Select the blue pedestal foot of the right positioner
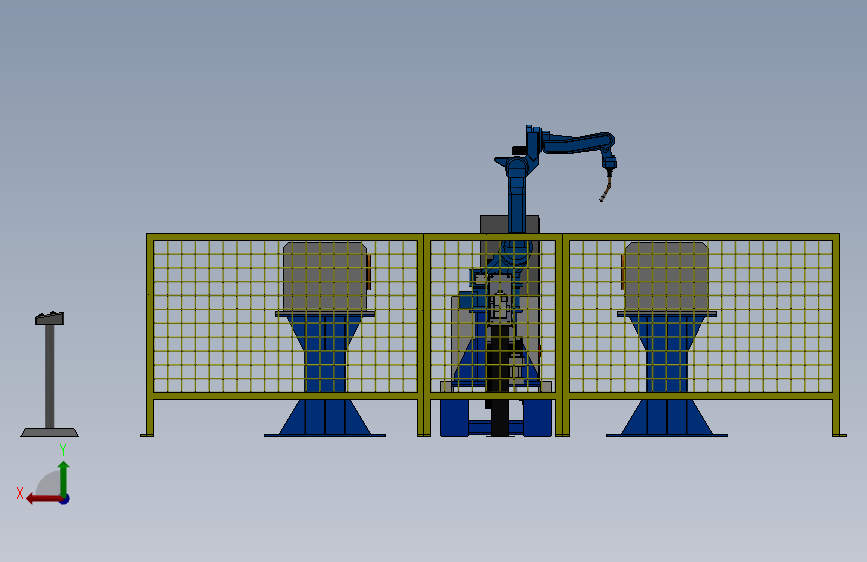Image resolution: width=867 pixels, height=562 pixels. [667, 418]
